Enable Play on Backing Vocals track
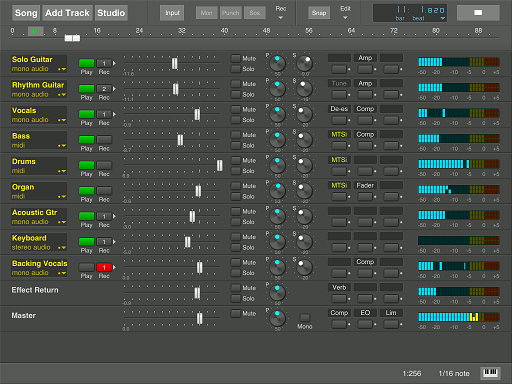The image size is (512, 384). tap(86, 267)
